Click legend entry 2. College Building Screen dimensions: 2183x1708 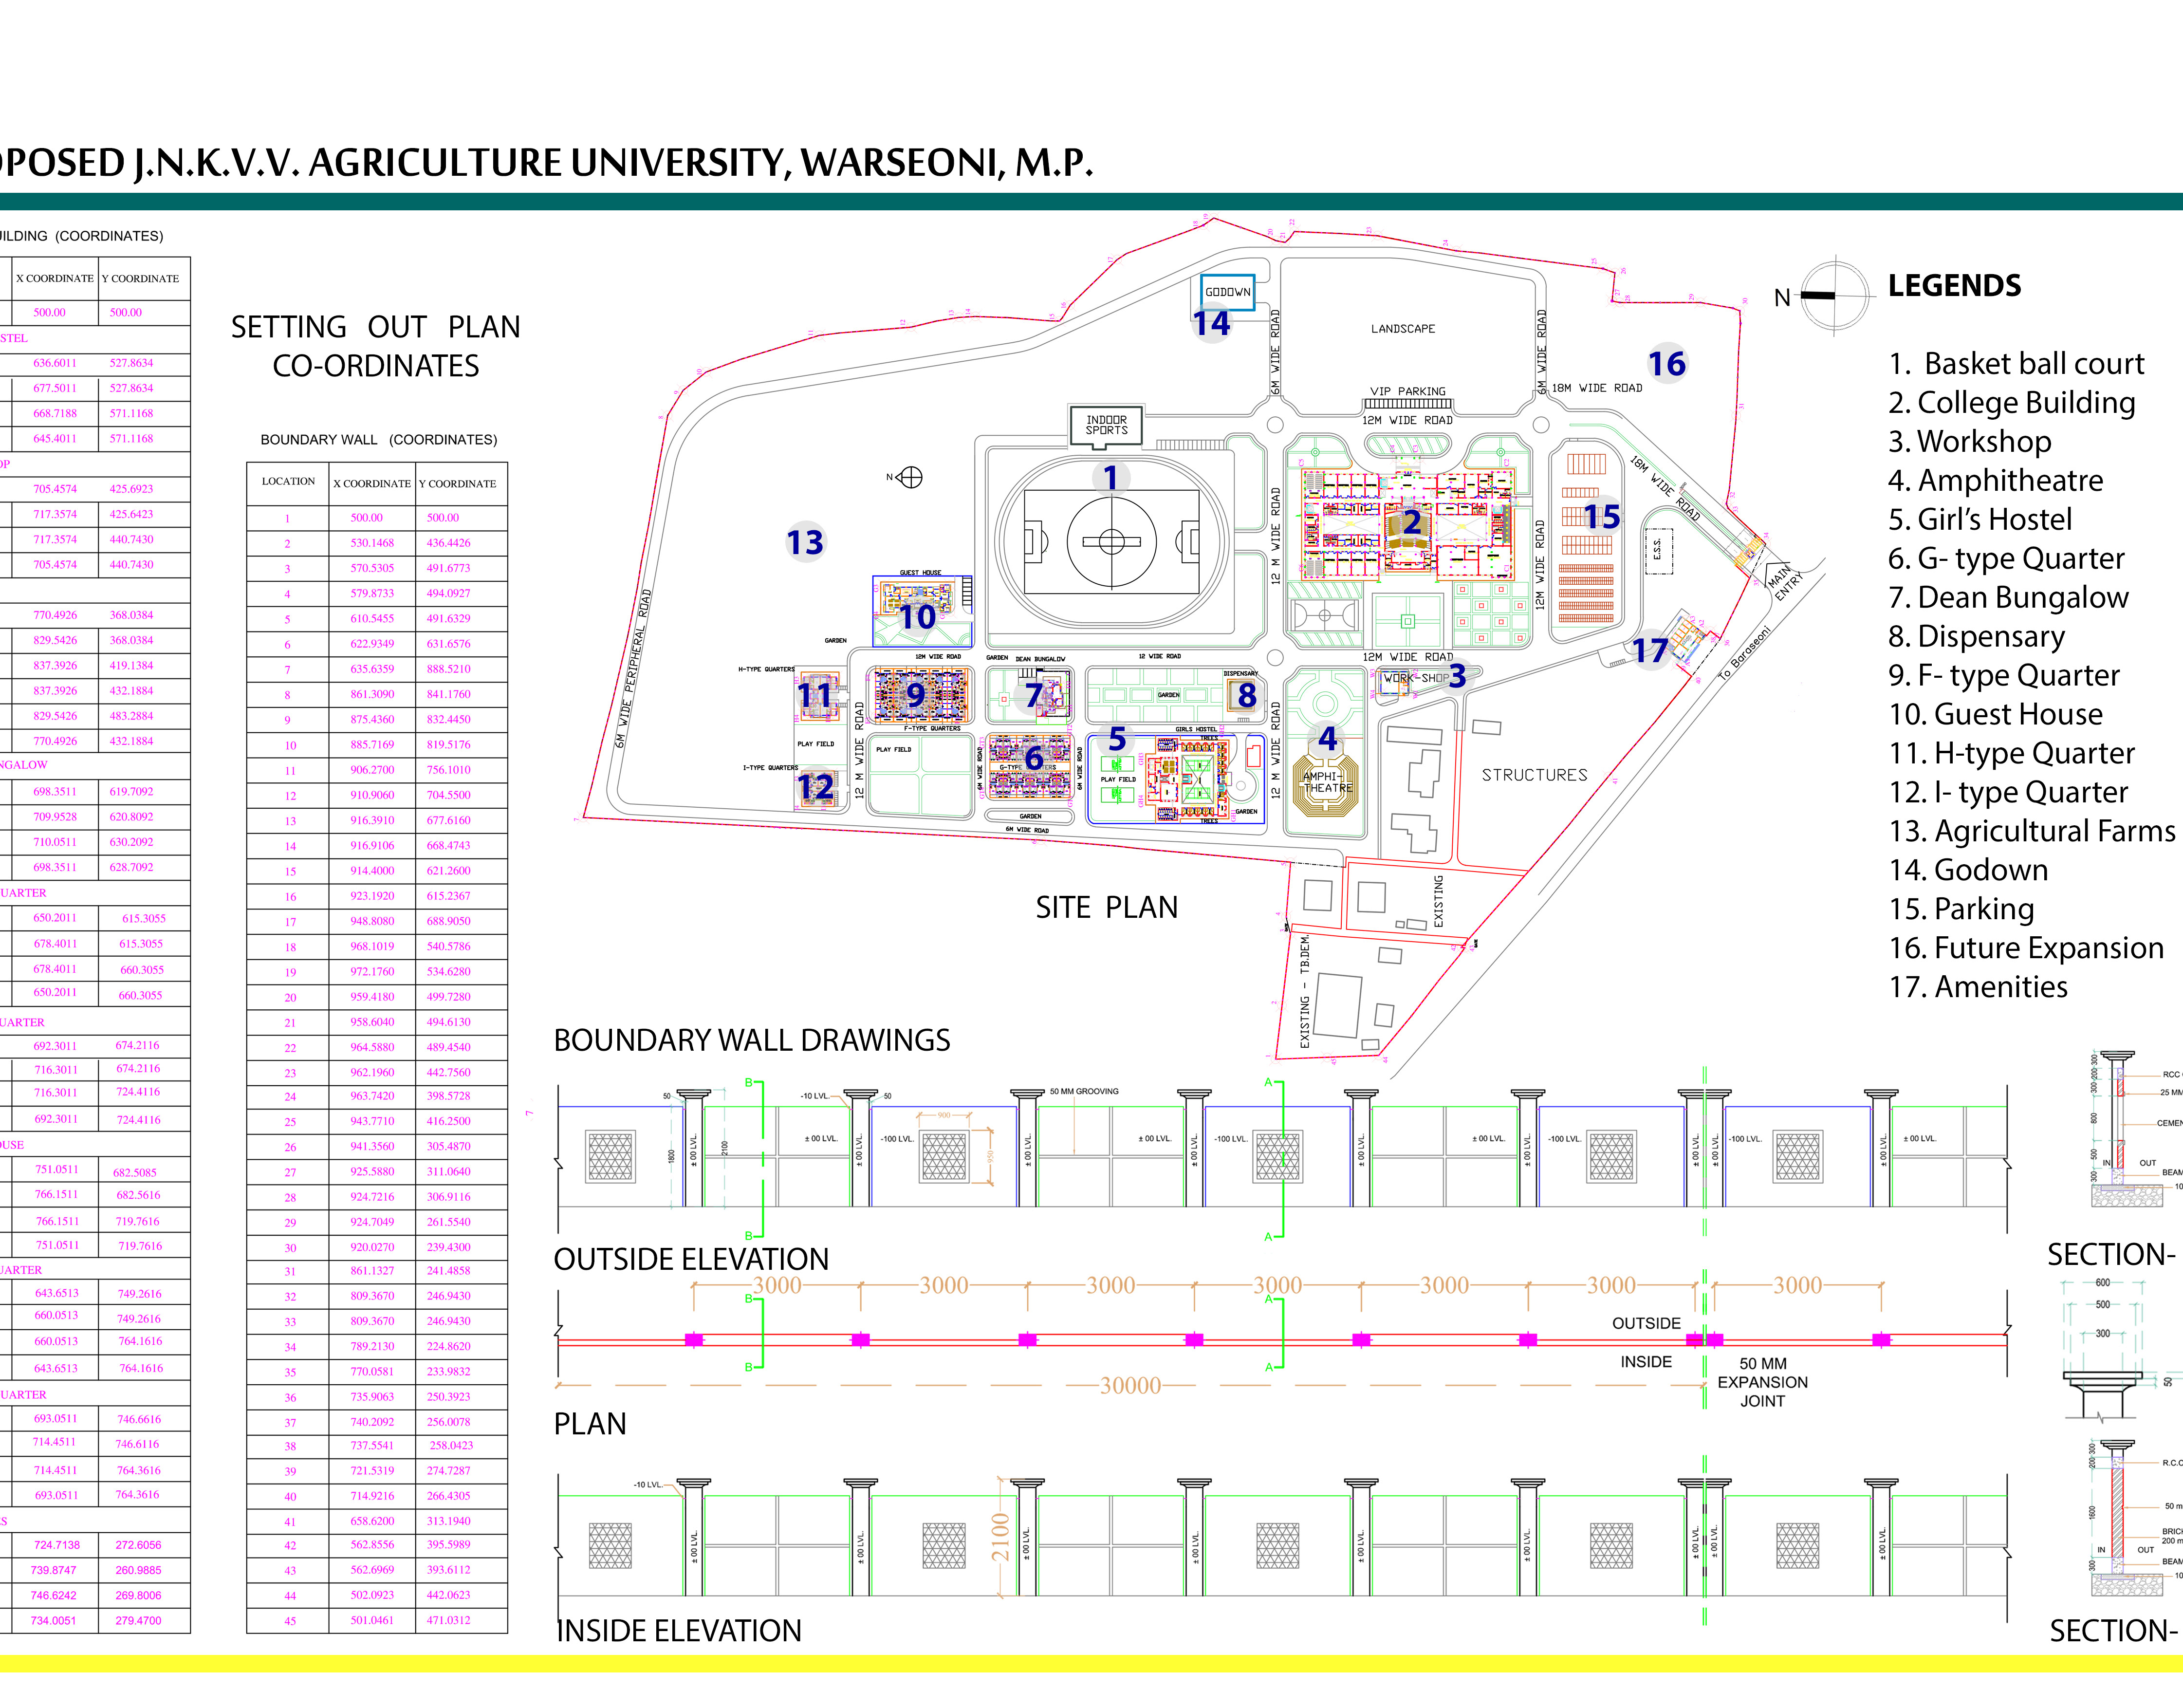[2011, 402]
